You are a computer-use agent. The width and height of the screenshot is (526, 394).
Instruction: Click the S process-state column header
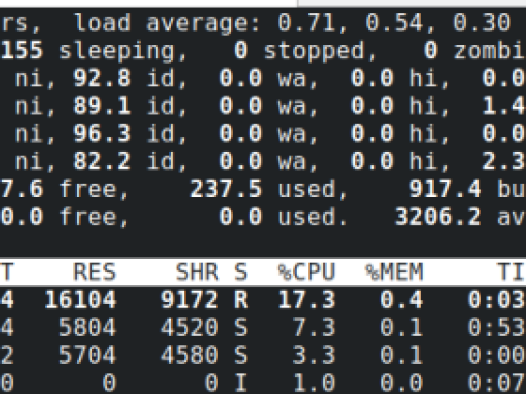241,272
